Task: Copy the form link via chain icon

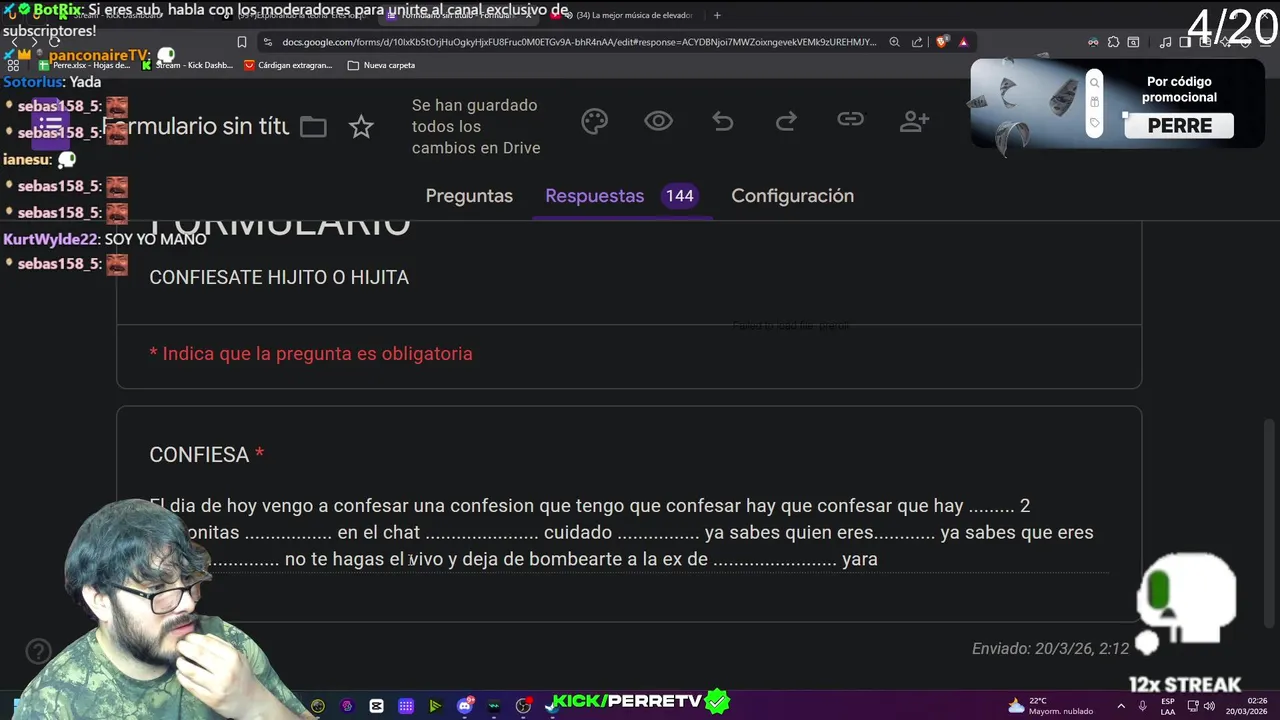Action: (x=850, y=120)
